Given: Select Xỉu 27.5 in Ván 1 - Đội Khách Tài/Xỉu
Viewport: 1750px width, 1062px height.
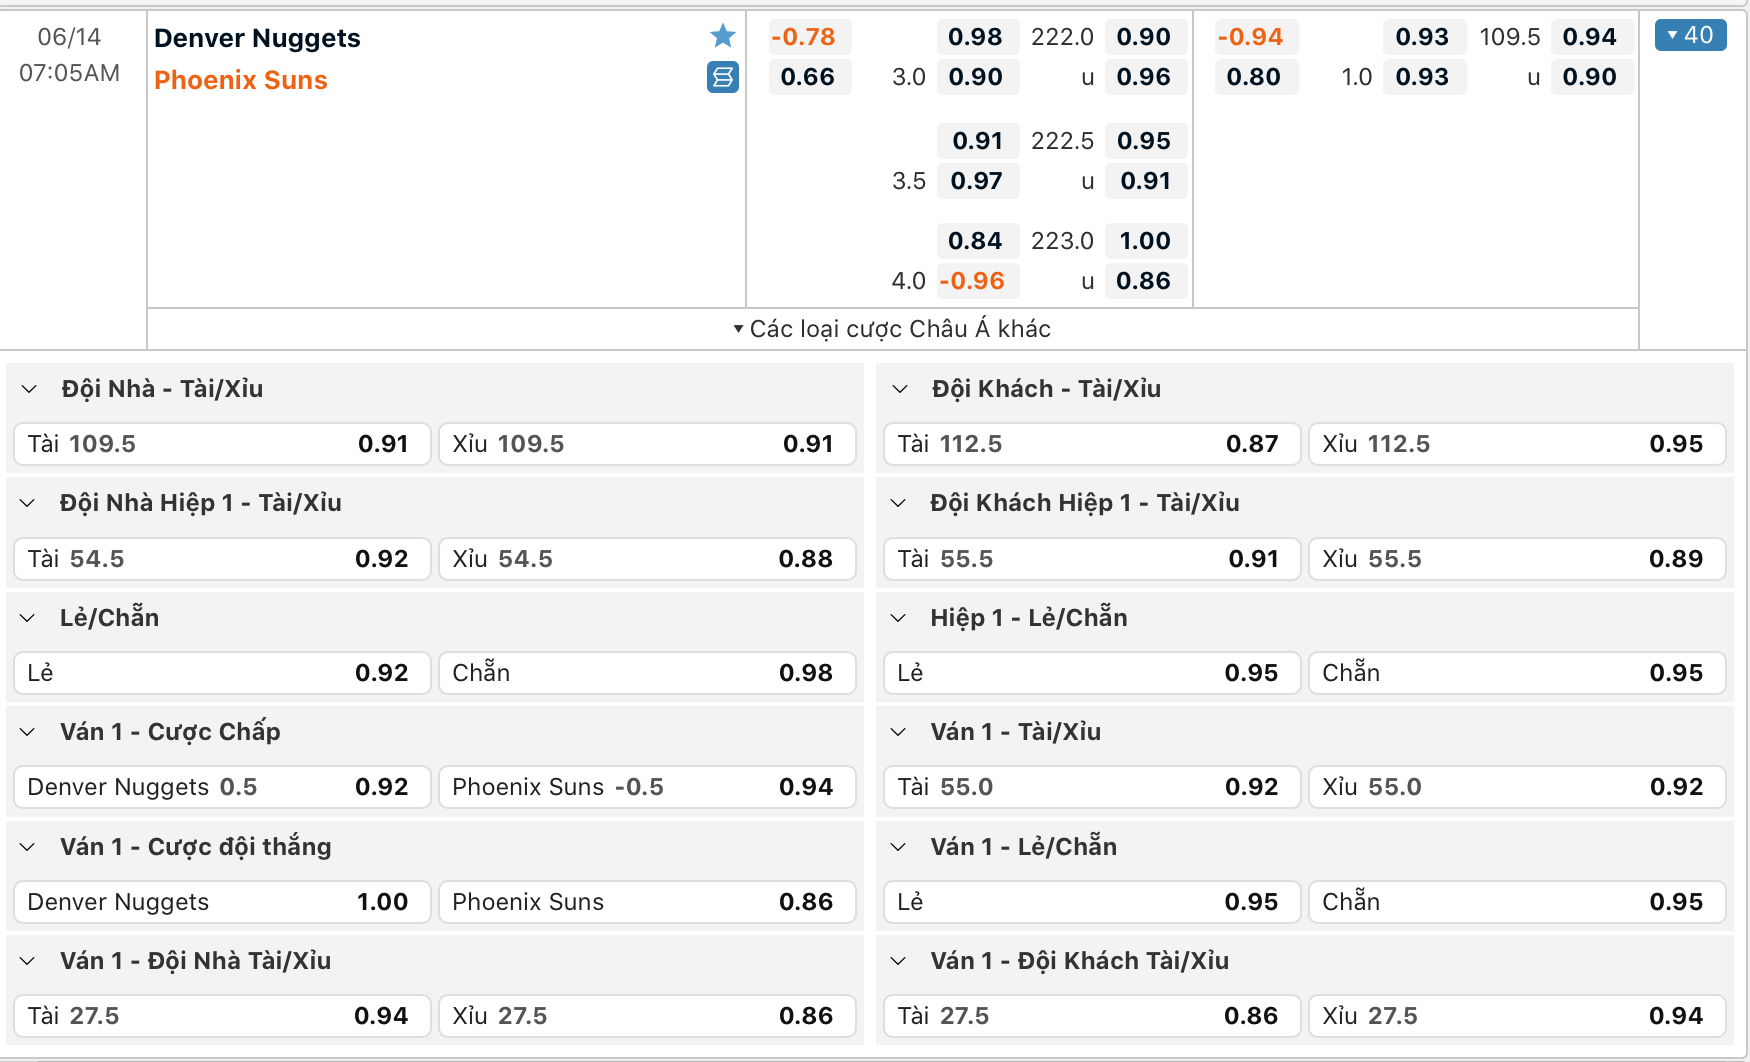Looking at the screenshot, I should [x=1516, y=1016].
